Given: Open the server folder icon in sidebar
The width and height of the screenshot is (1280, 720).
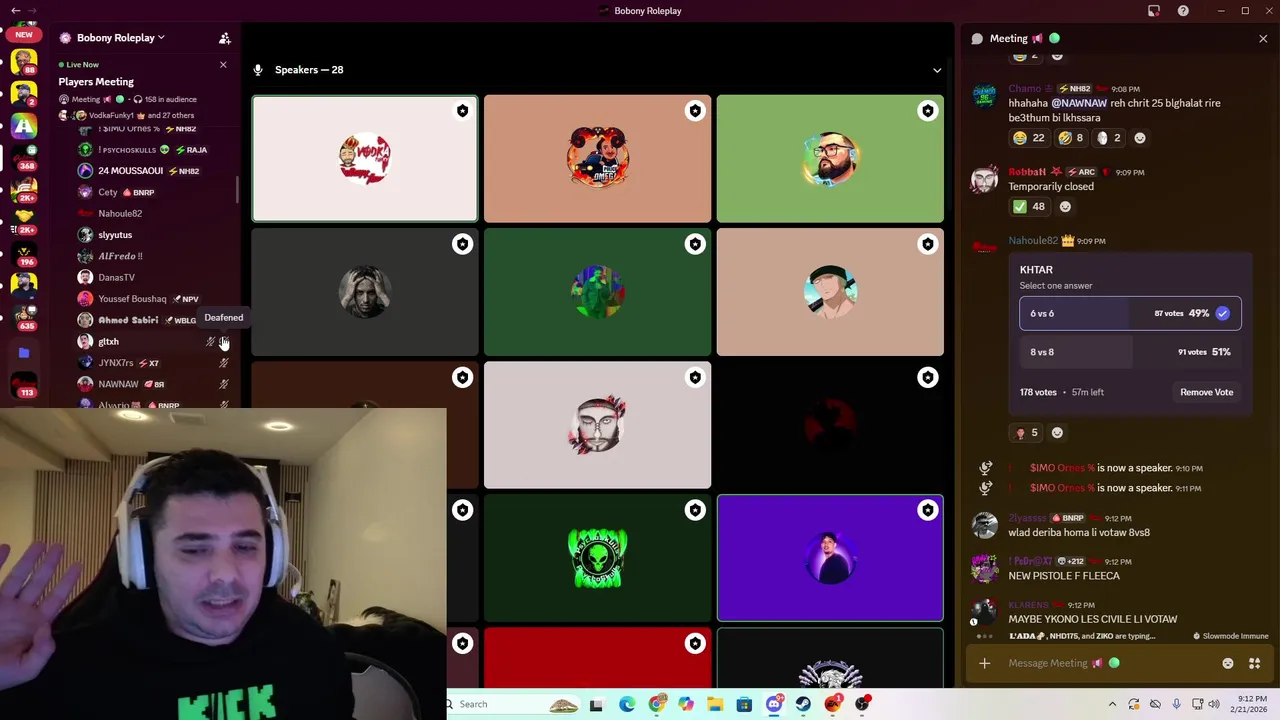Looking at the screenshot, I should click(x=24, y=352).
